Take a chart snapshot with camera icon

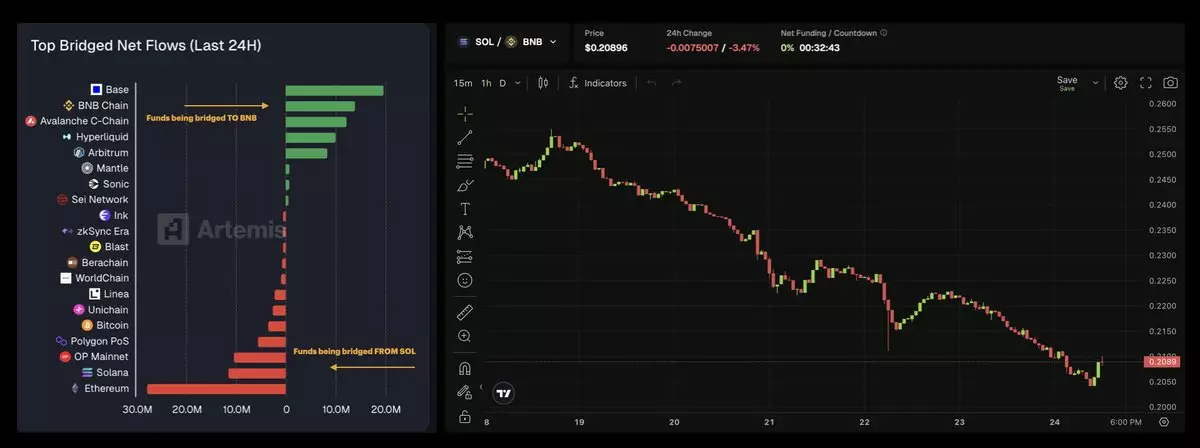1170,83
